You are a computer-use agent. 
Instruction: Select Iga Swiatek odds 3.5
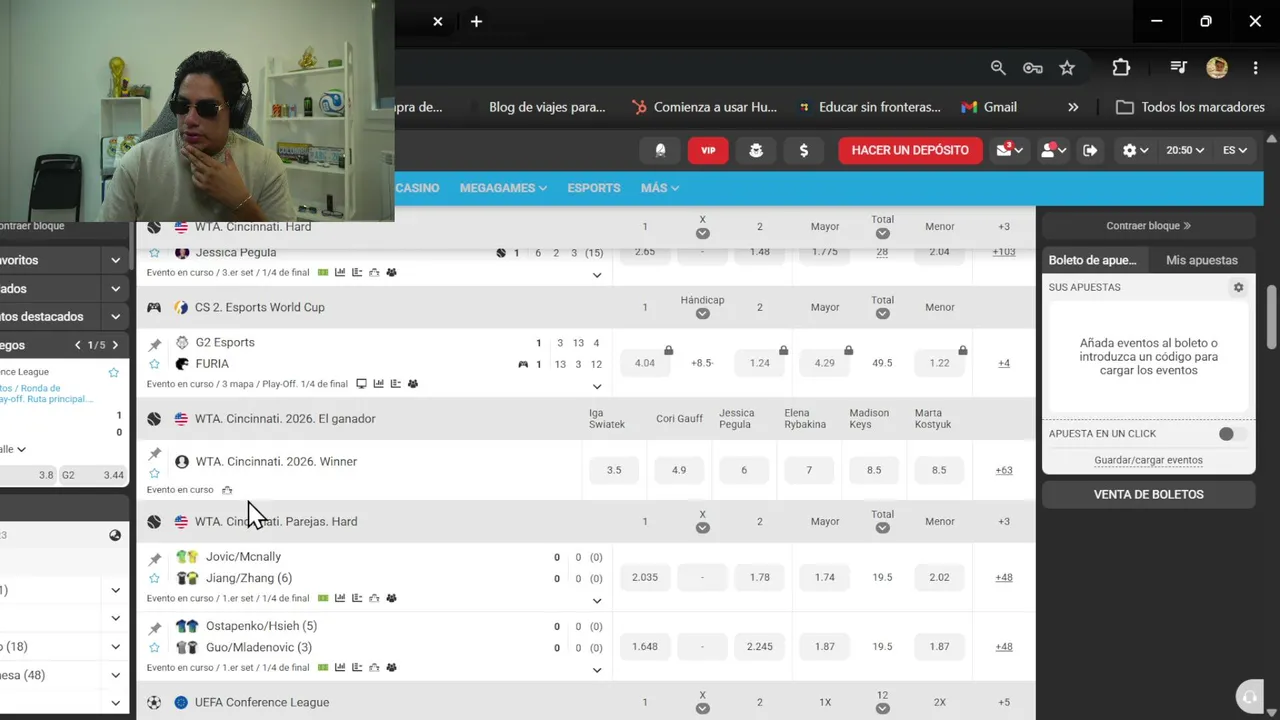click(x=614, y=470)
